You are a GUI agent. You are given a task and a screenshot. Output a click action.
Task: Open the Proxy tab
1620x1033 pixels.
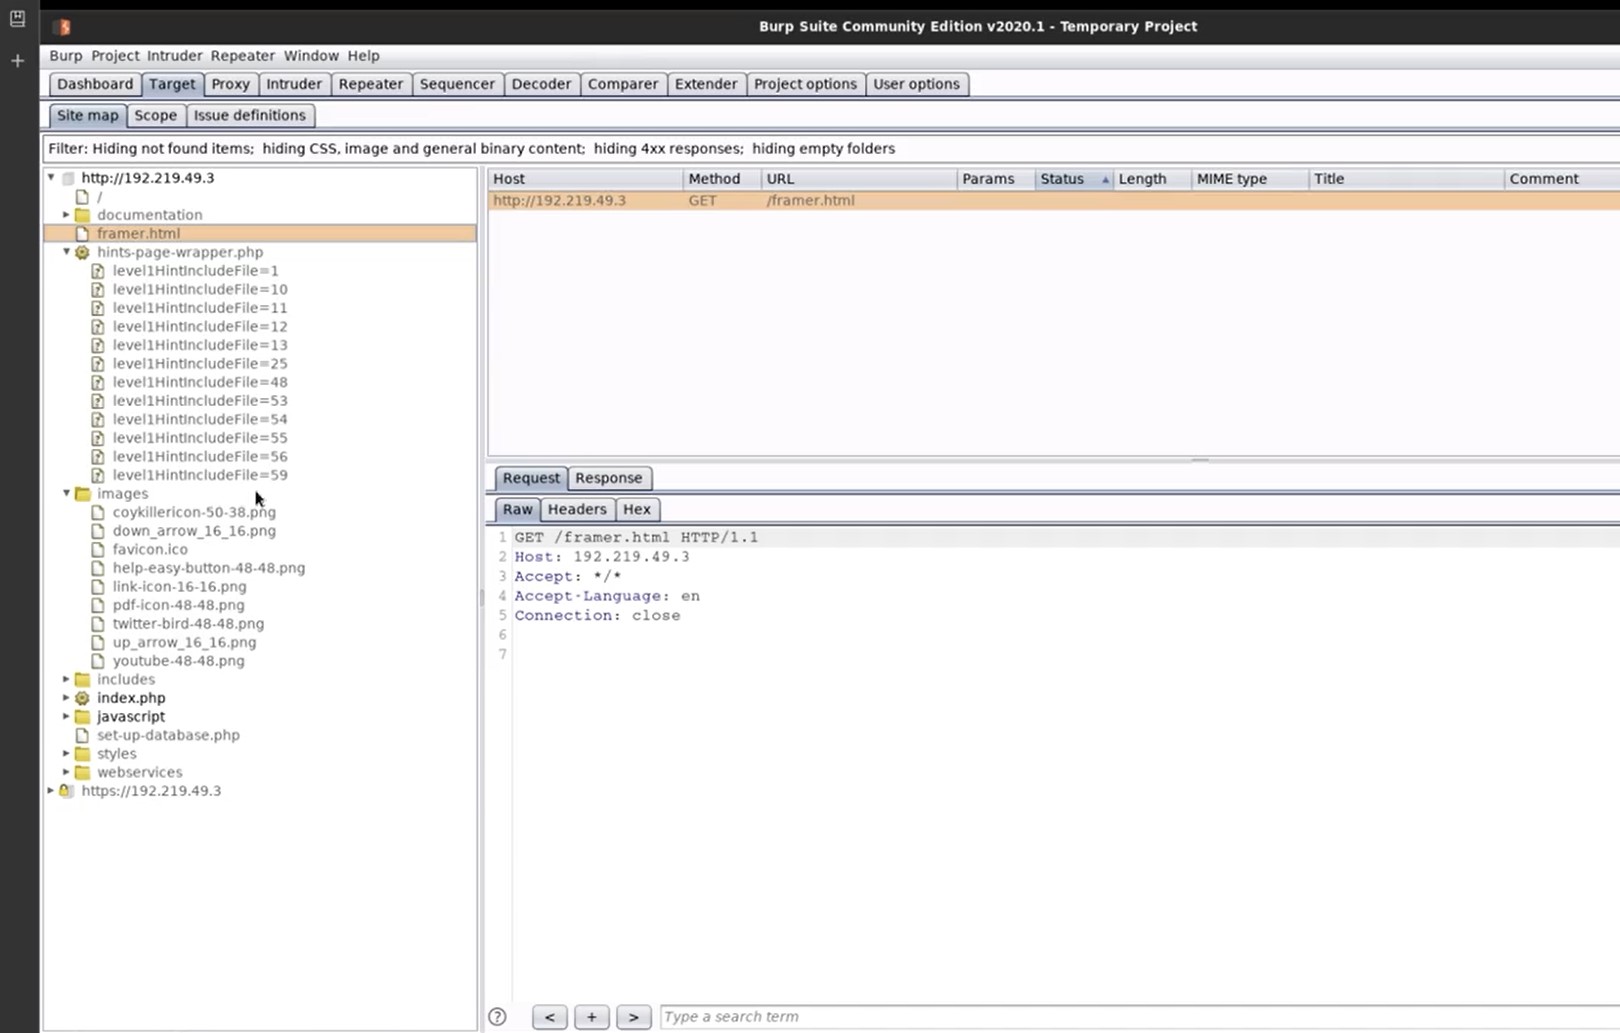click(x=230, y=84)
